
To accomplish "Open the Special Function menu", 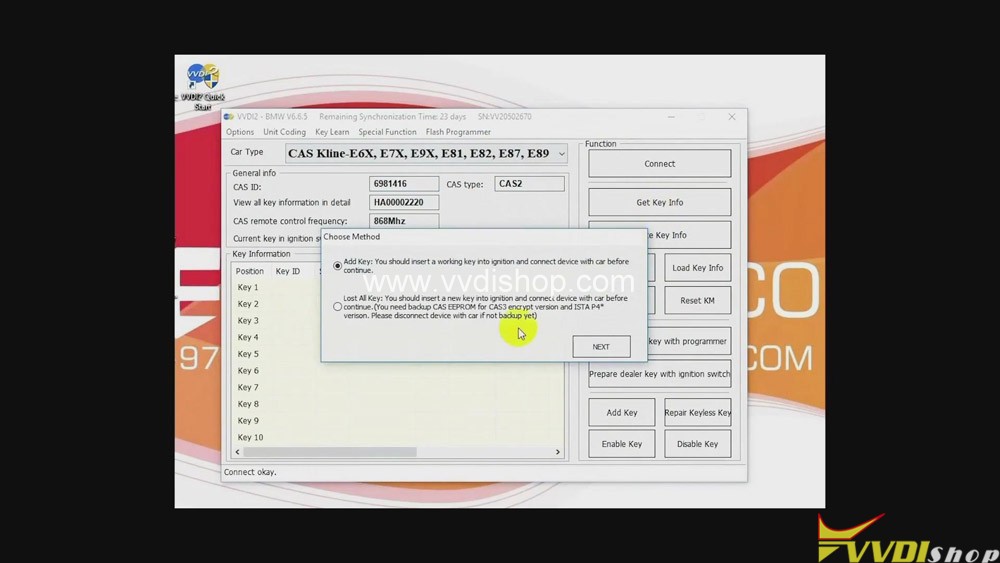I will [x=387, y=132].
